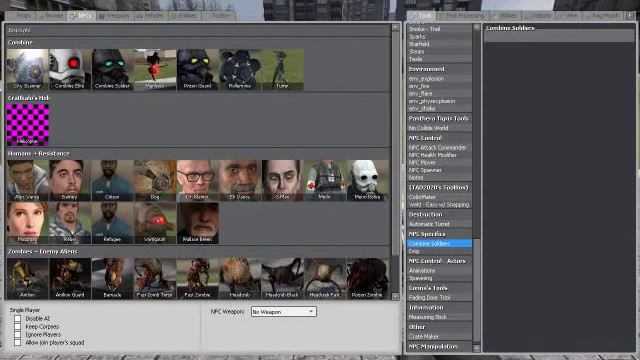This screenshot has height=360, width=640.
Task: Collapse the NPC Control category header
Action: tap(439, 138)
